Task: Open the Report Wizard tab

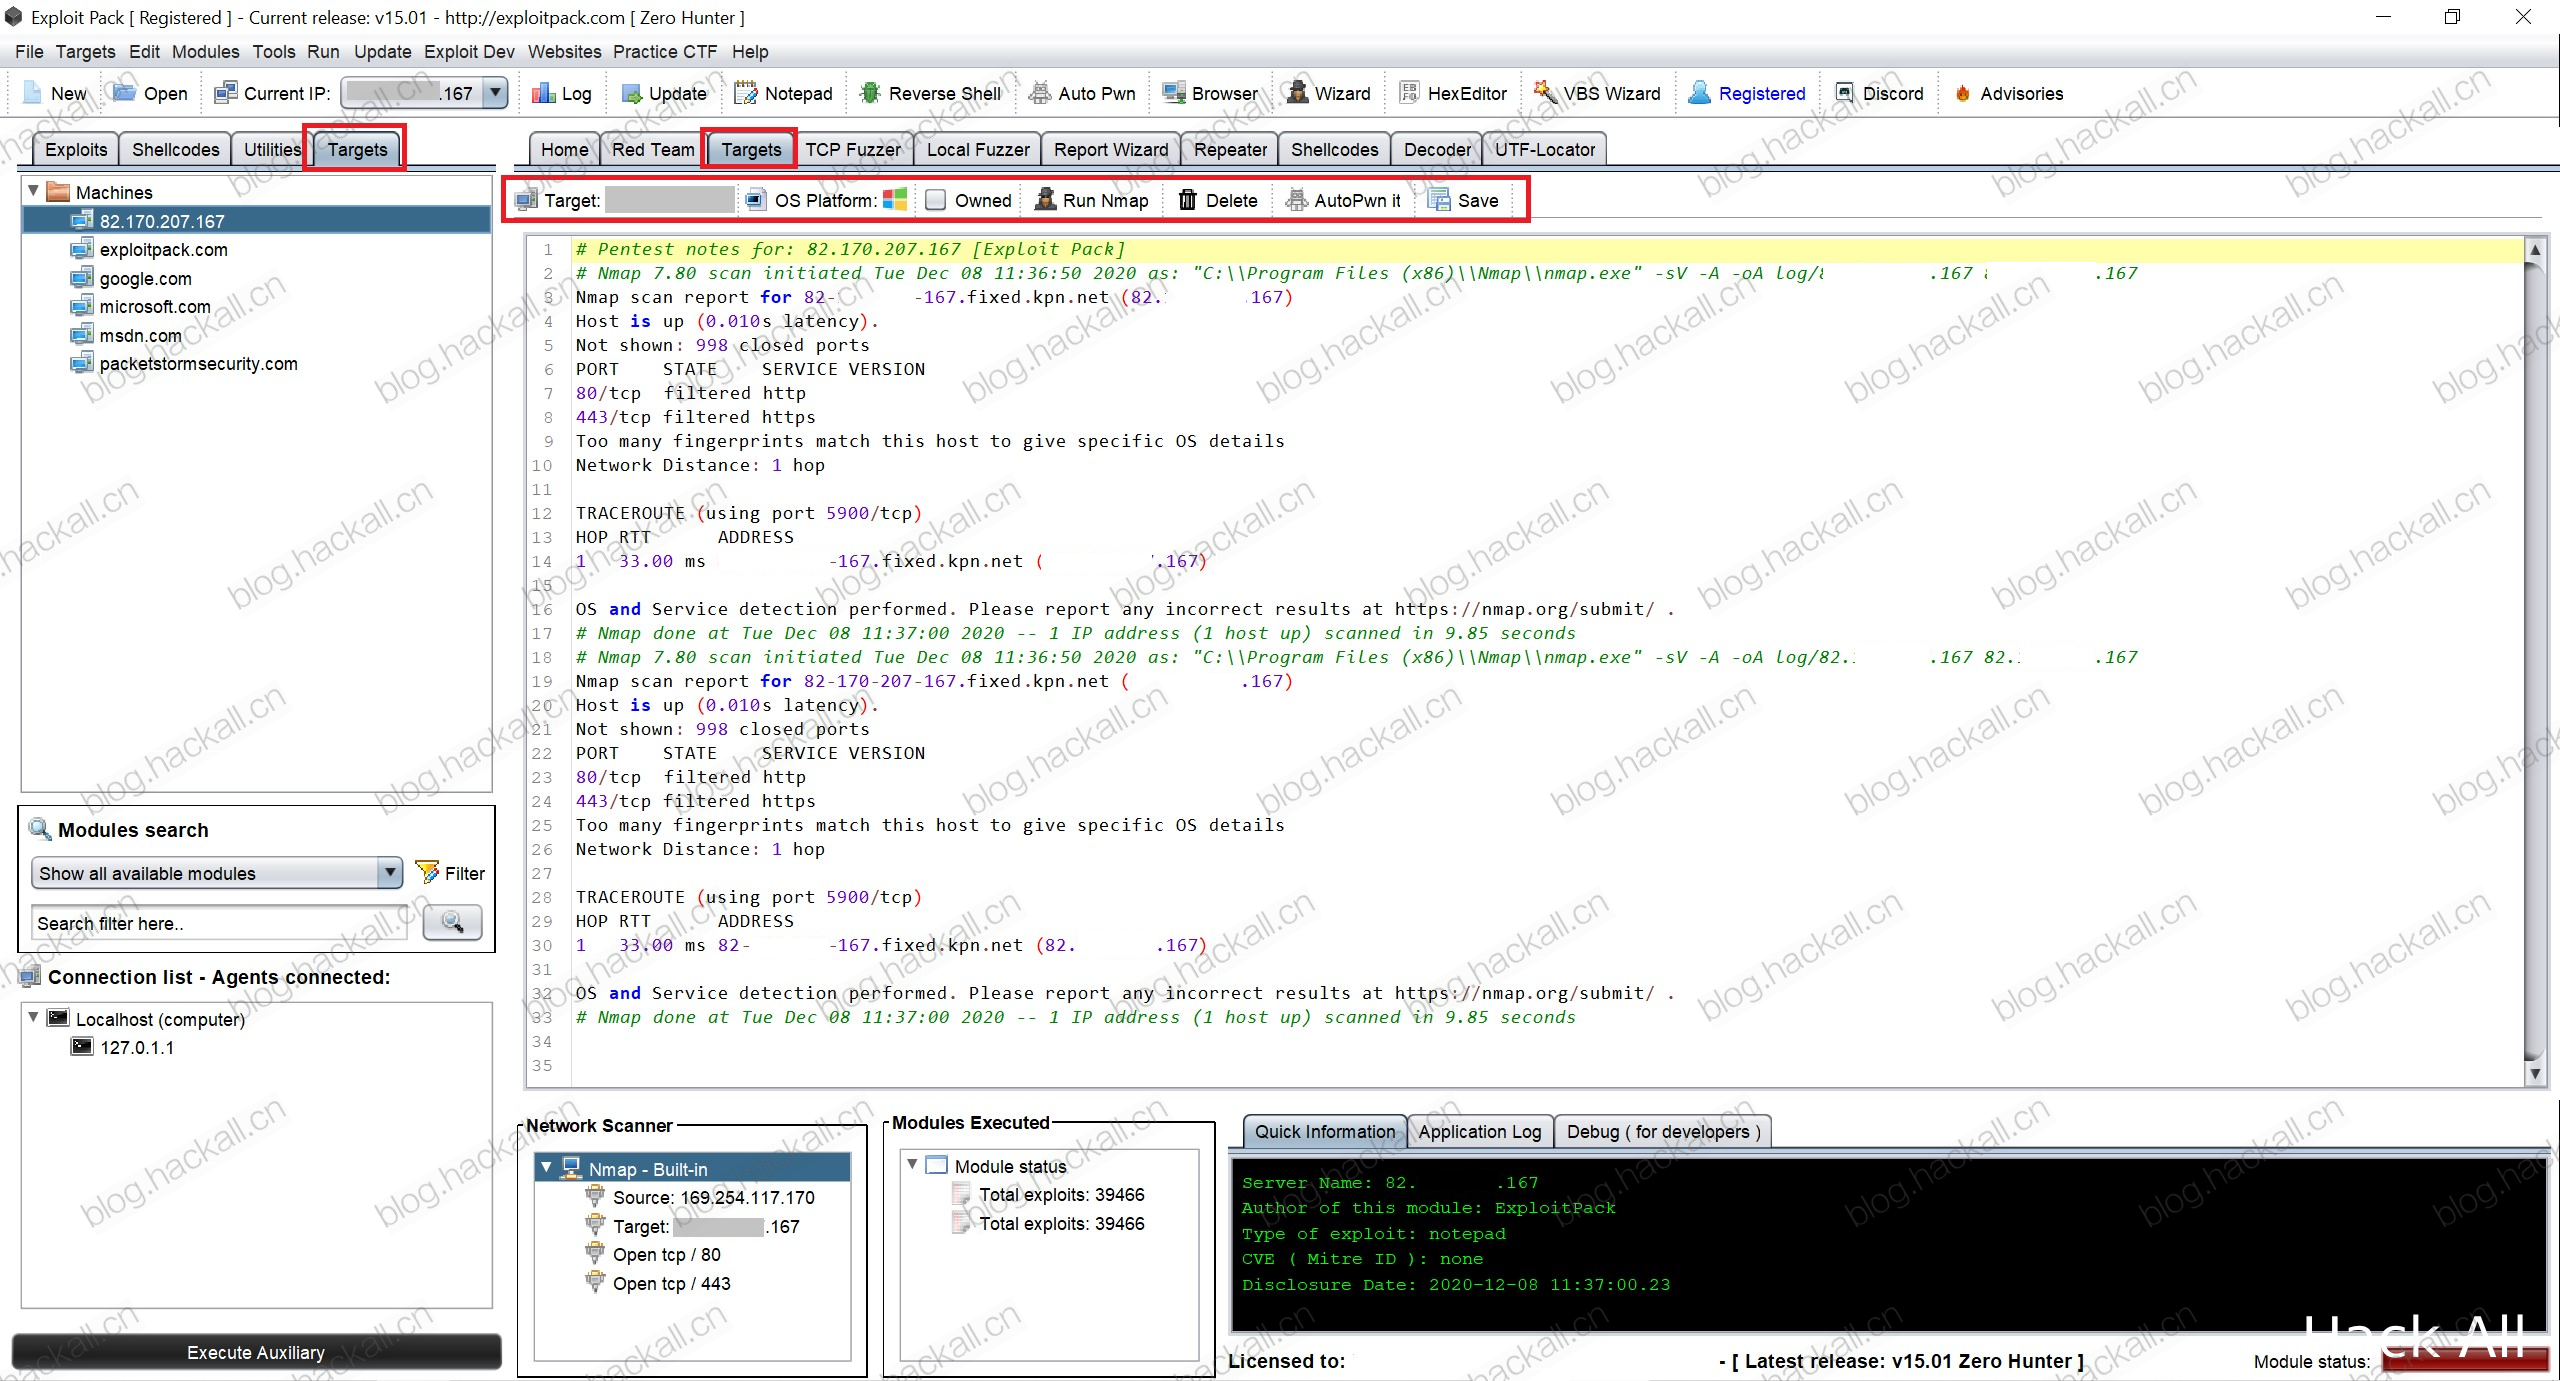Action: coord(1111,149)
